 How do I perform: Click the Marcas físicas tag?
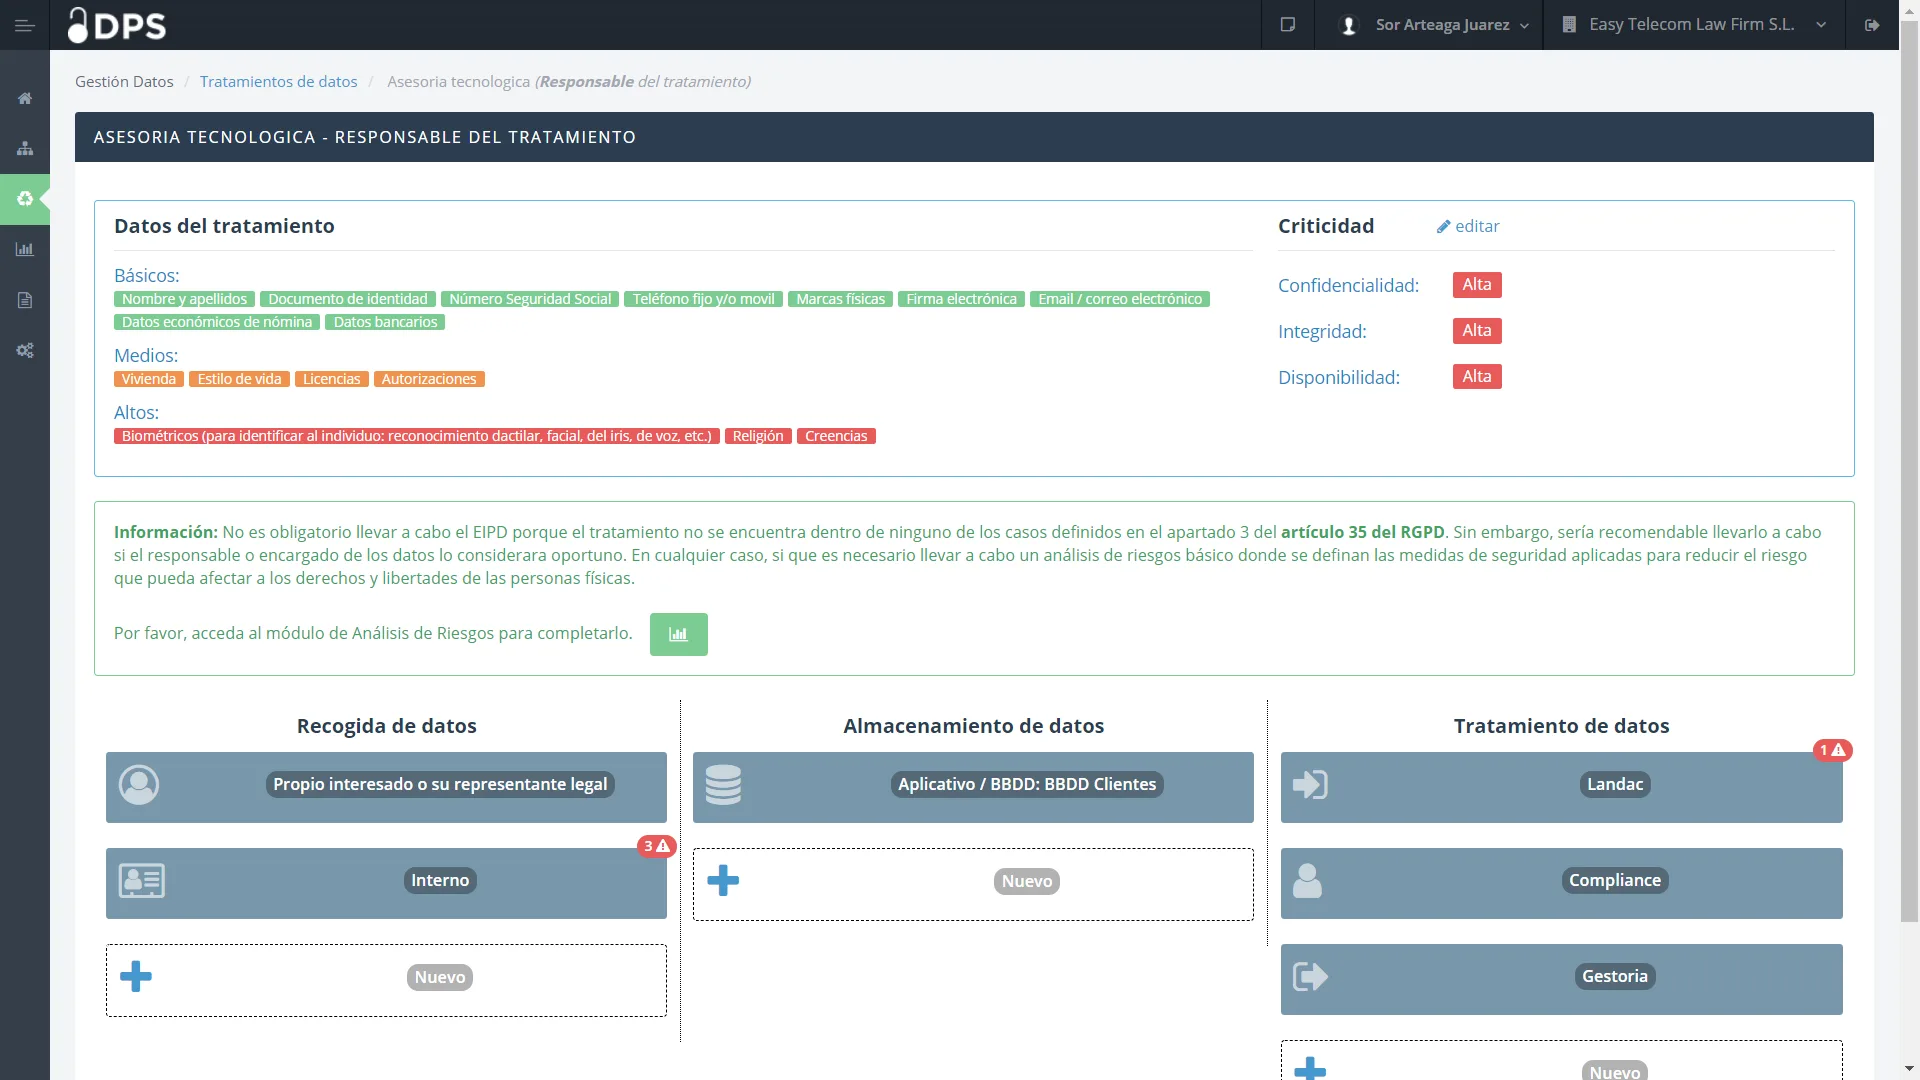(841, 299)
